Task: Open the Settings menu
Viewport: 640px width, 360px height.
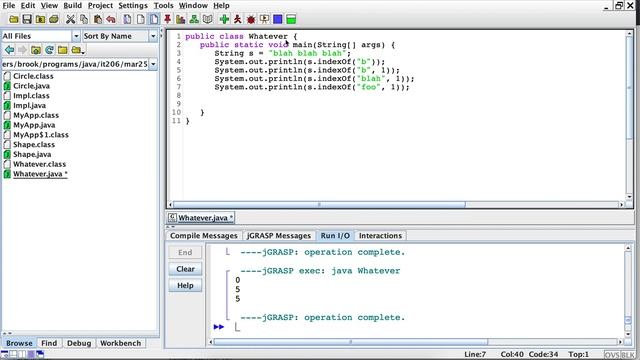Action: tap(133, 5)
